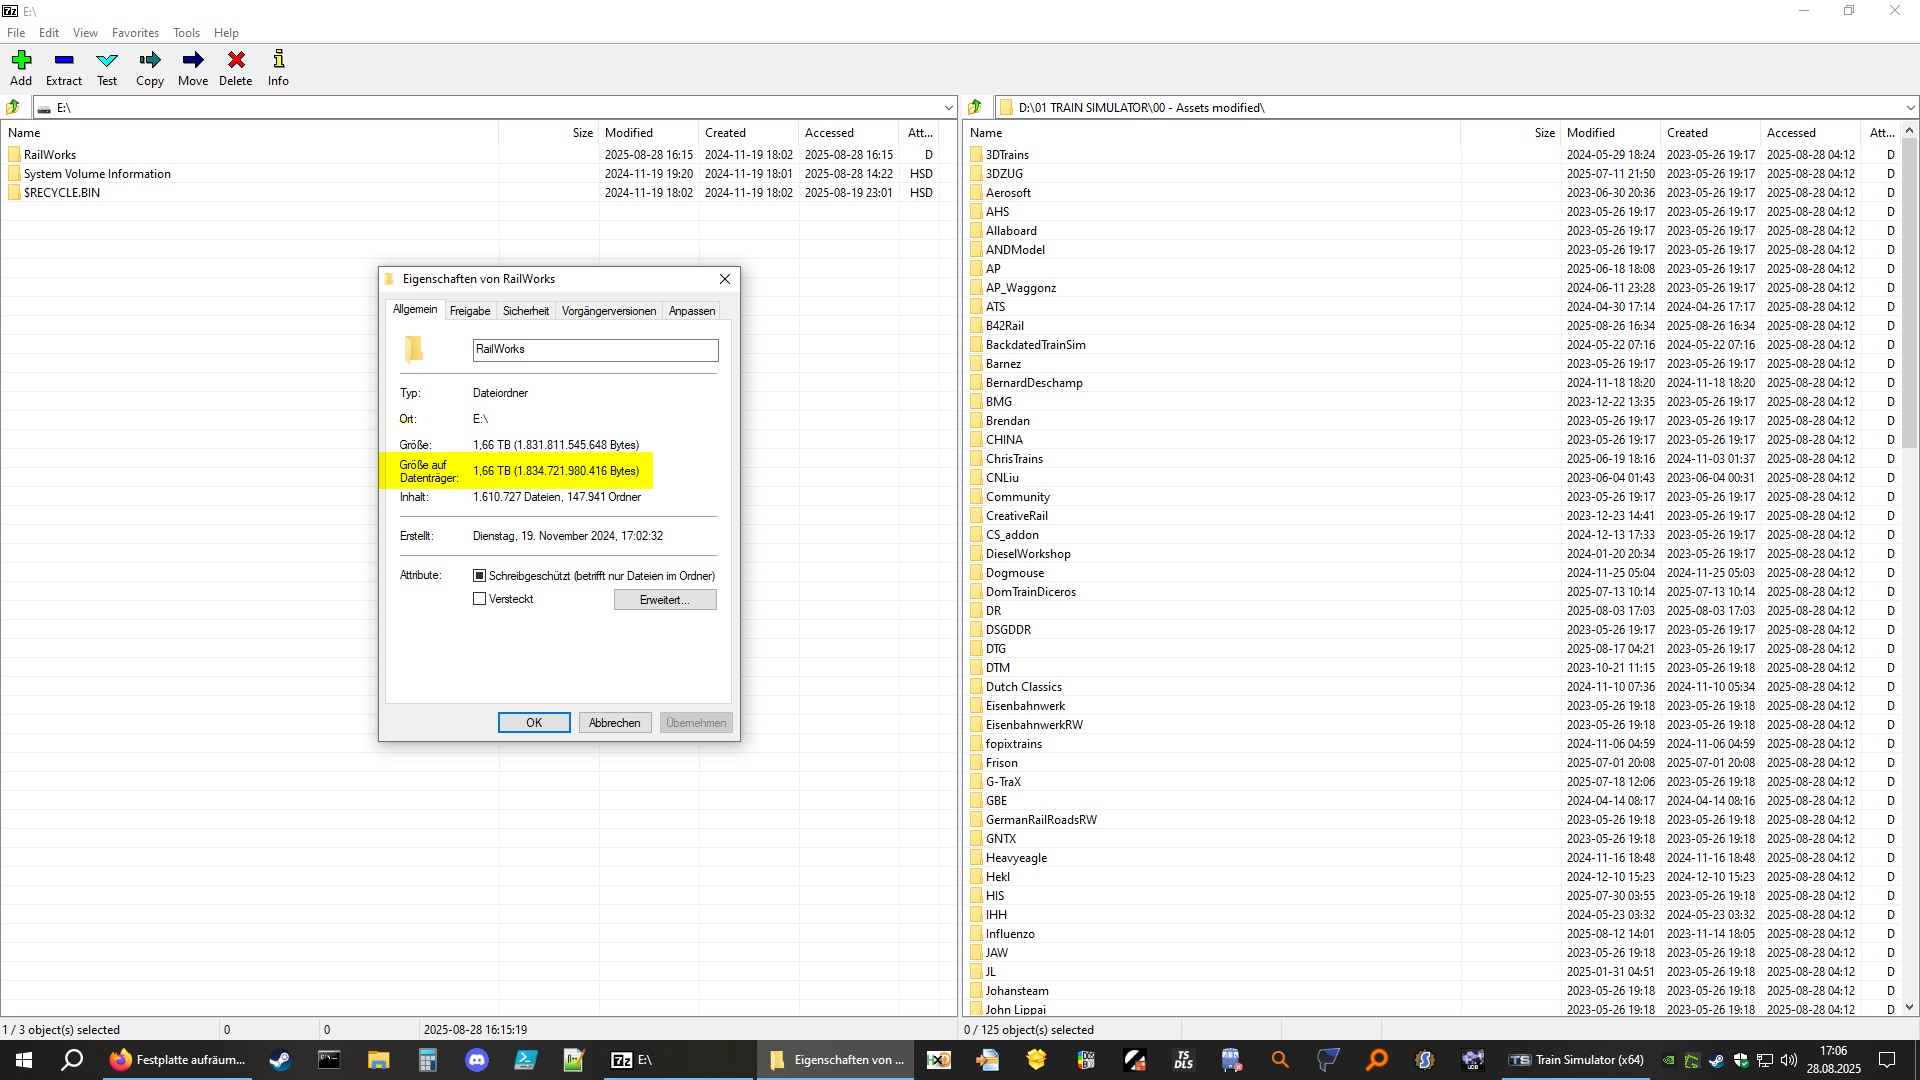
Task: Open the Info toolbar icon
Action: (x=278, y=61)
